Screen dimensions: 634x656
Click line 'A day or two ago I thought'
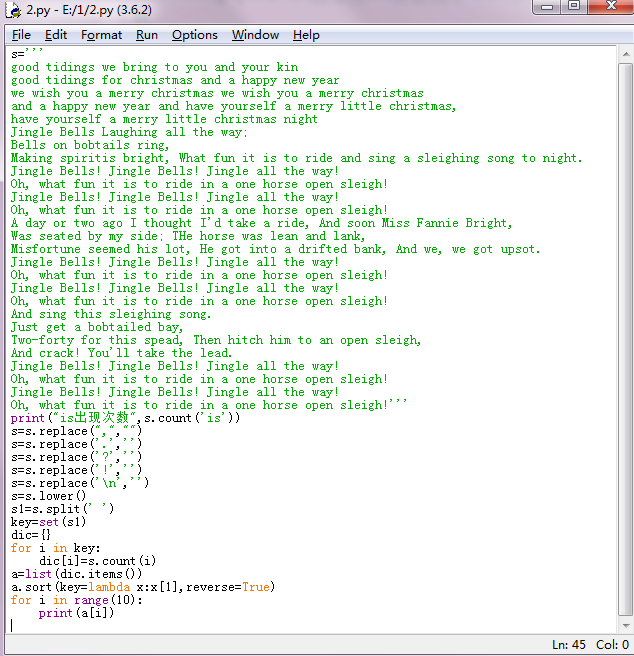[x=261, y=223]
